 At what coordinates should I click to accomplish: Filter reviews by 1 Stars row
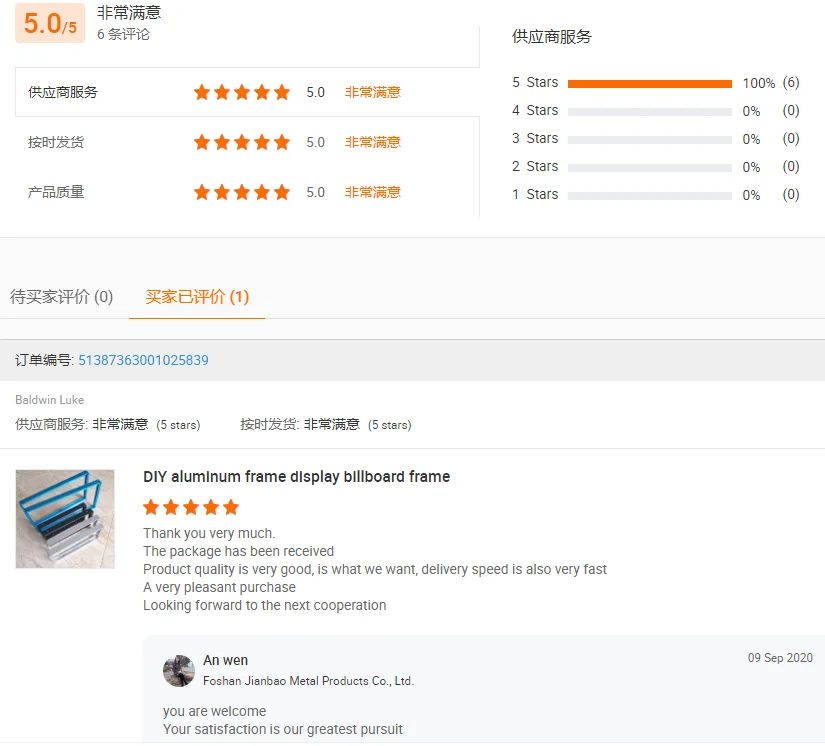click(x=649, y=195)
